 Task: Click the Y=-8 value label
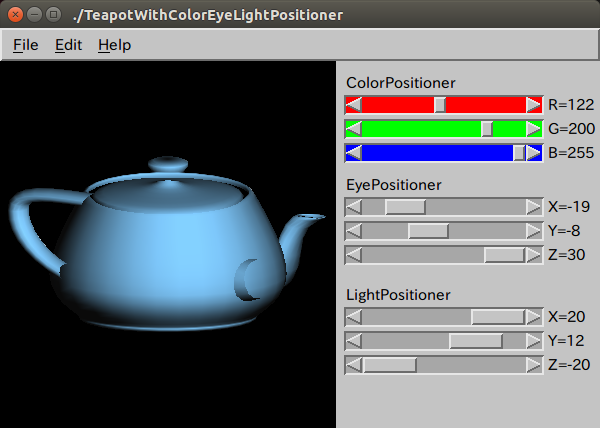pyautogui.click(x=564, y=231)
